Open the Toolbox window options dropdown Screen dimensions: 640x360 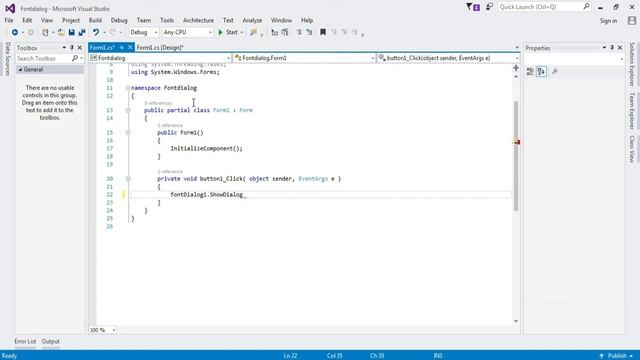click(x=64, y=48)
